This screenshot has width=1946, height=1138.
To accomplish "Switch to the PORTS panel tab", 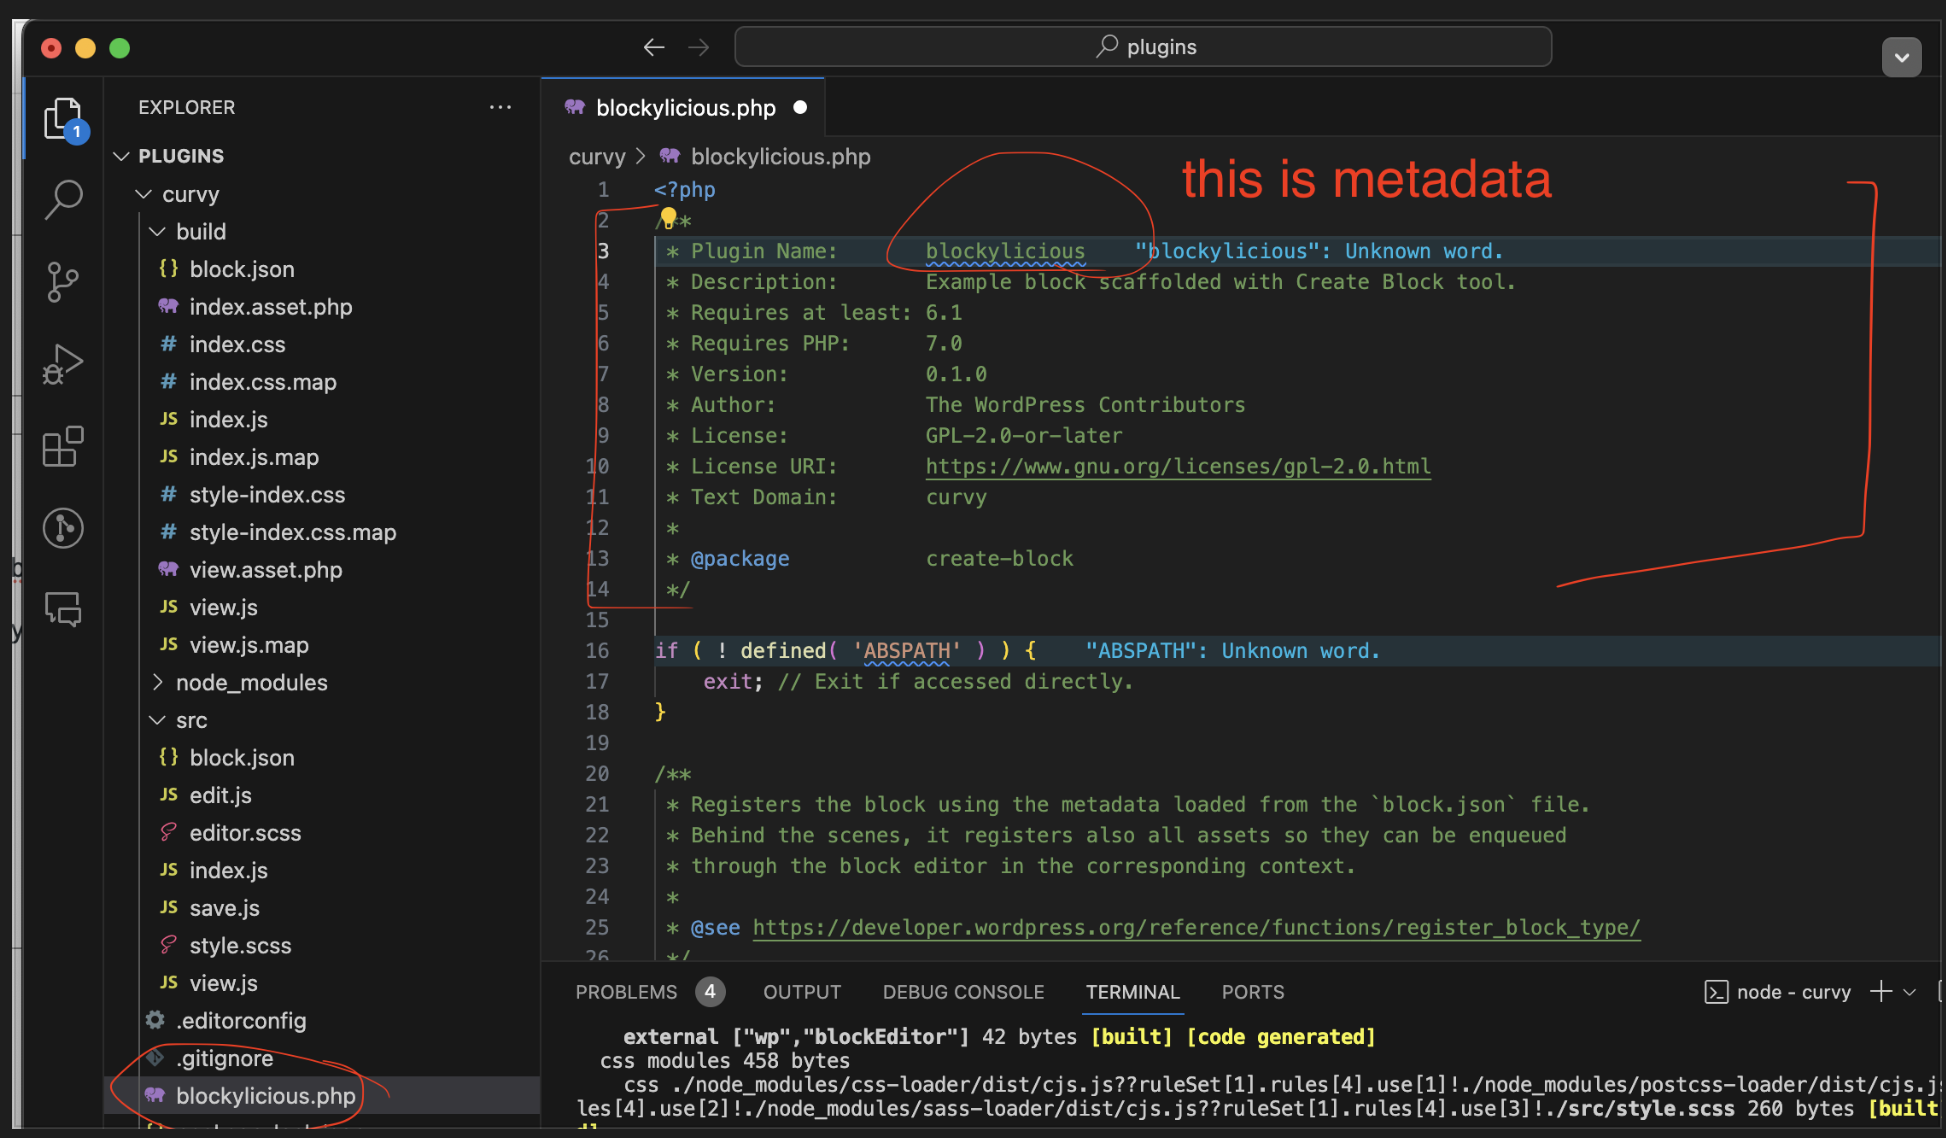I will (1253, 992).
